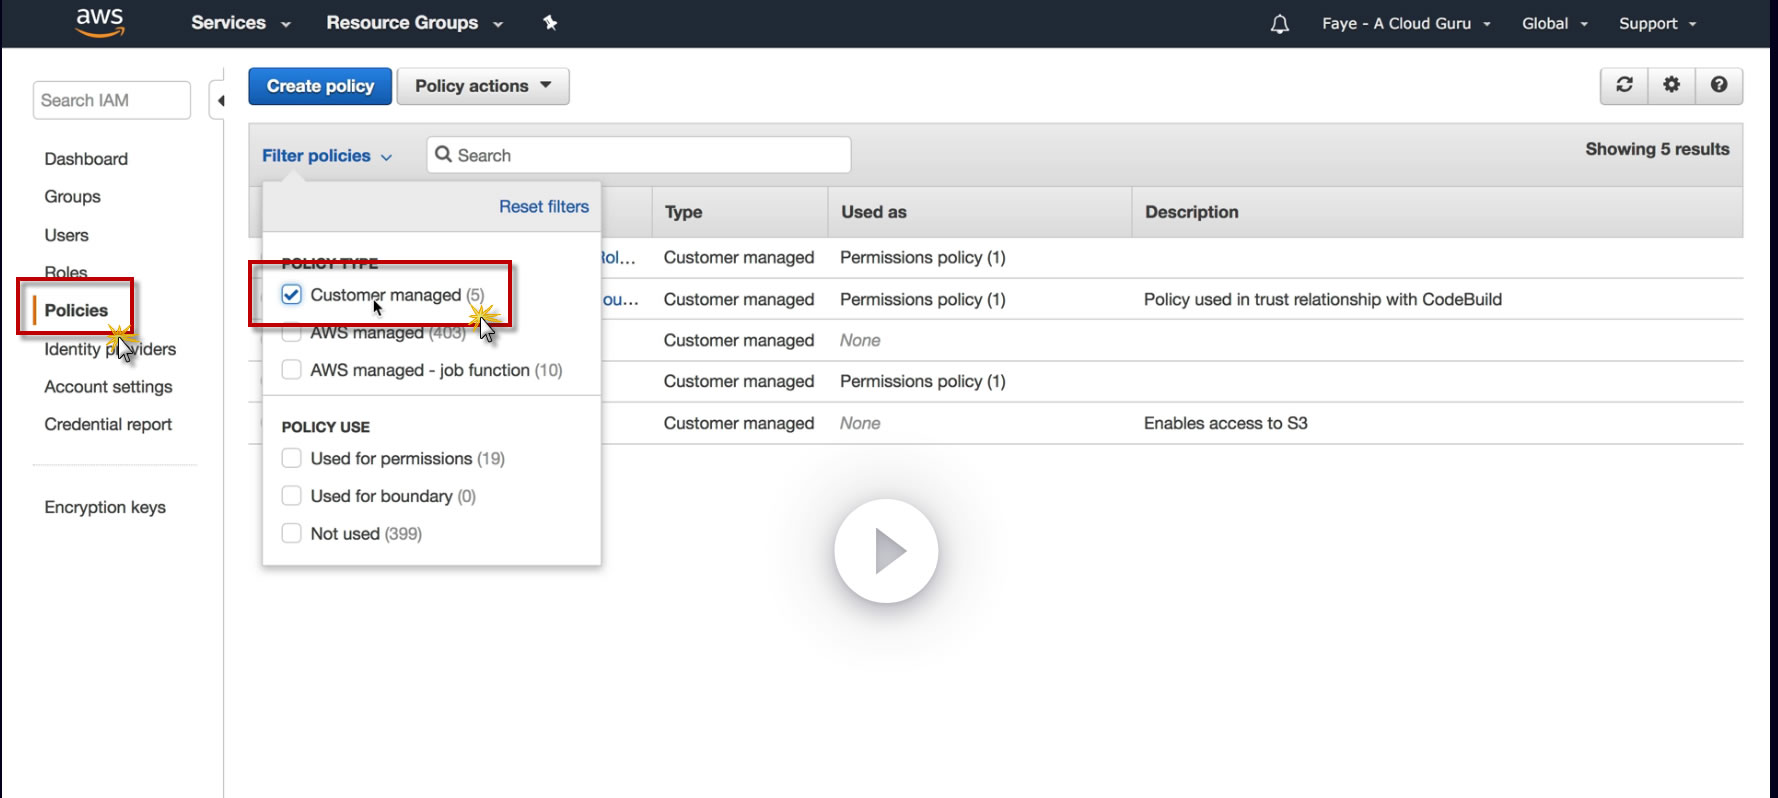
Task: Click the Create policy button
Action: coord(320,86)
